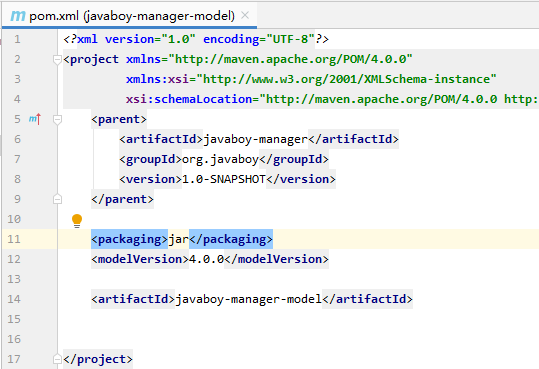Image resolution: width=539 pixels, height=369 pixels.
Task: Click the fold end marker on line 9
Action: [x=57, y=199]
